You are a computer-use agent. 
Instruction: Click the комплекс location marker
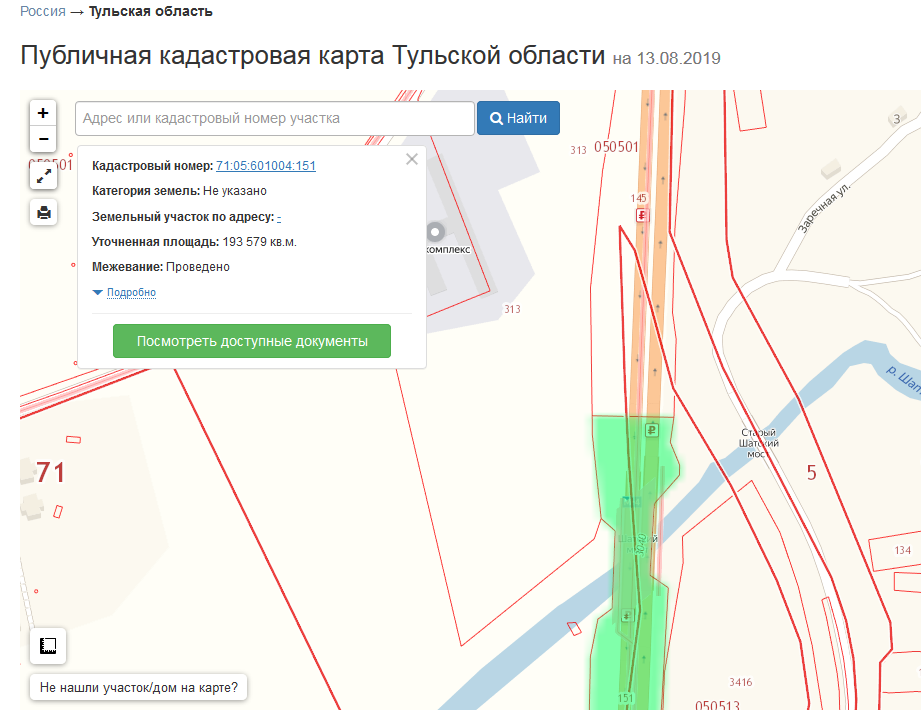[434, 230]
